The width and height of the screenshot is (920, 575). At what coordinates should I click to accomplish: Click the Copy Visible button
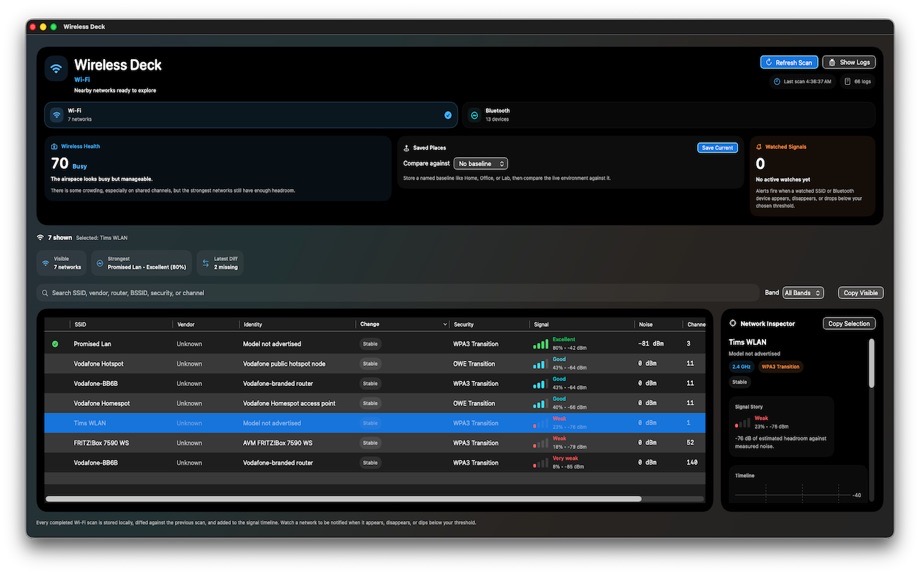[x=860, y=293]
